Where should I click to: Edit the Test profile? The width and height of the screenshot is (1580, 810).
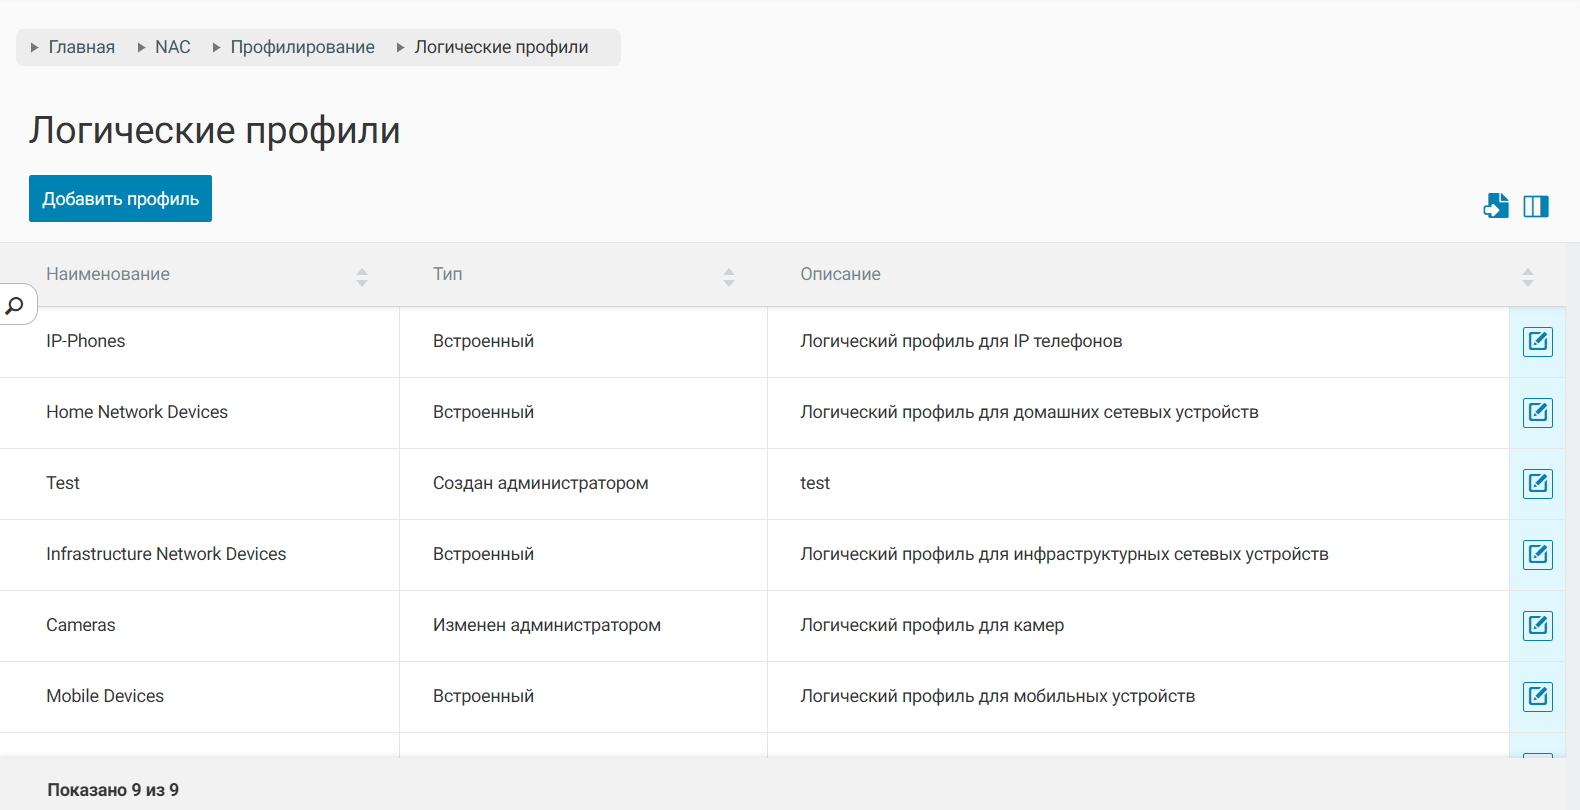1537,484
